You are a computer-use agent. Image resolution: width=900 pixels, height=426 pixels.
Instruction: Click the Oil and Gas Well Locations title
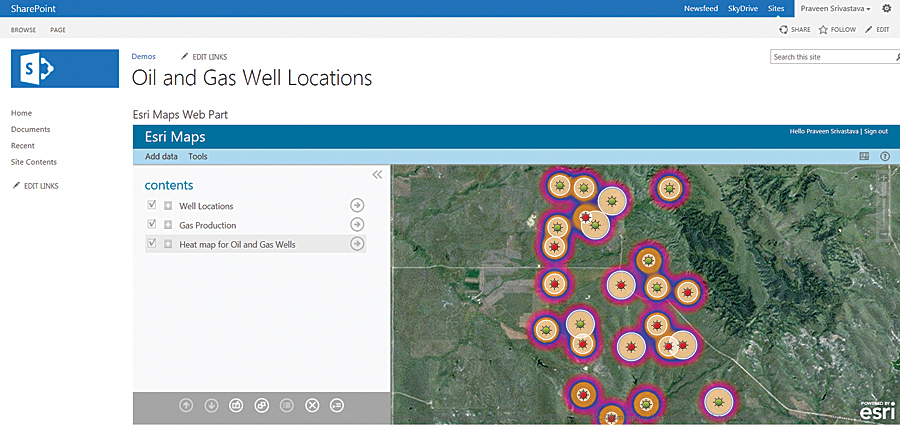coord(252,78)
